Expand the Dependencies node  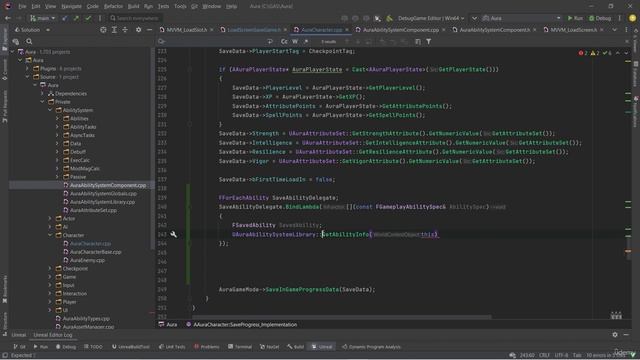(x=42, y=93)
